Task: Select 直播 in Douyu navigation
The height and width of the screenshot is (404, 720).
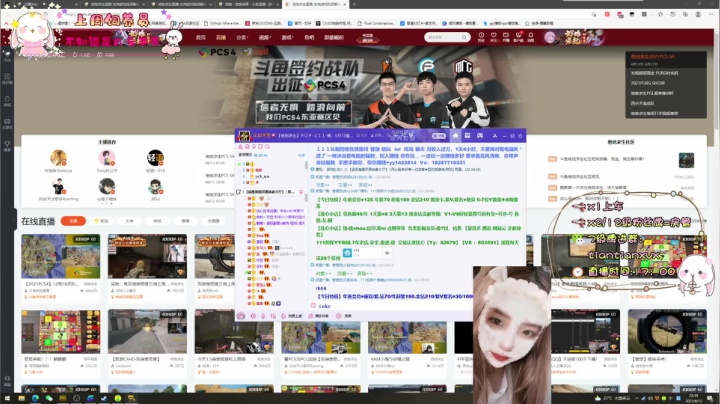Action: 221,37
